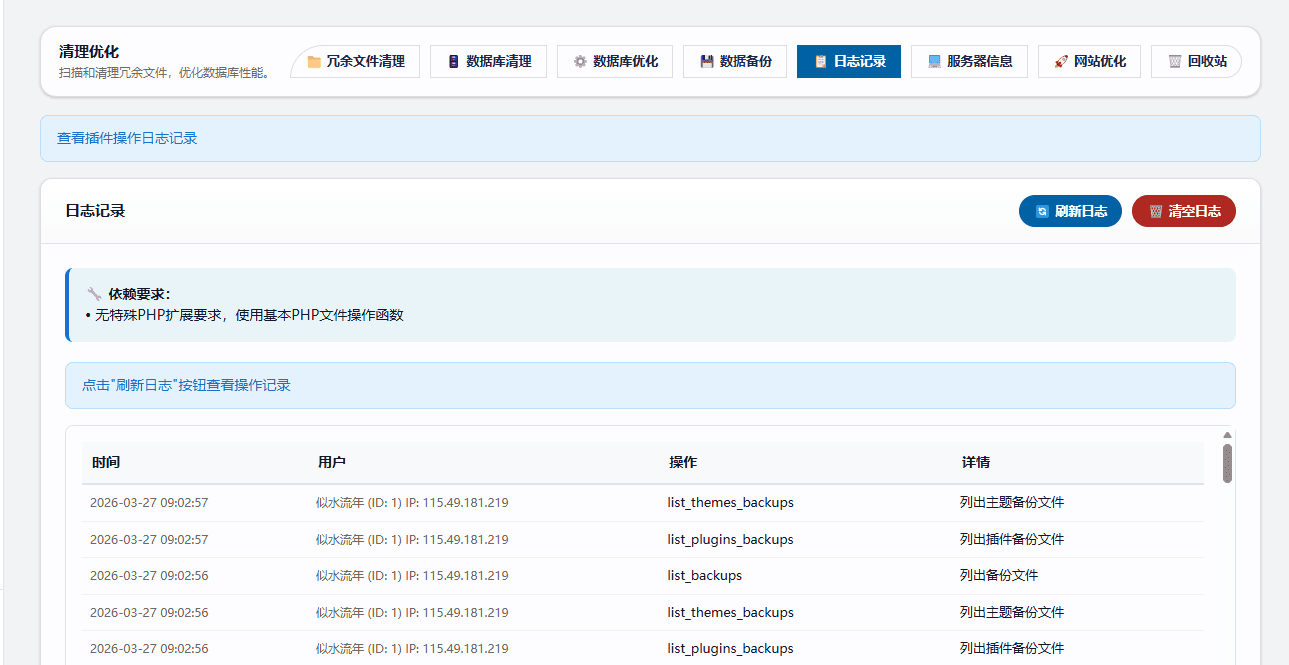Image resolution: width=1289 pixels, height=665 pixels.
Task: Click the time cell of the list_backups row
Action: click(x=149, y=576)
